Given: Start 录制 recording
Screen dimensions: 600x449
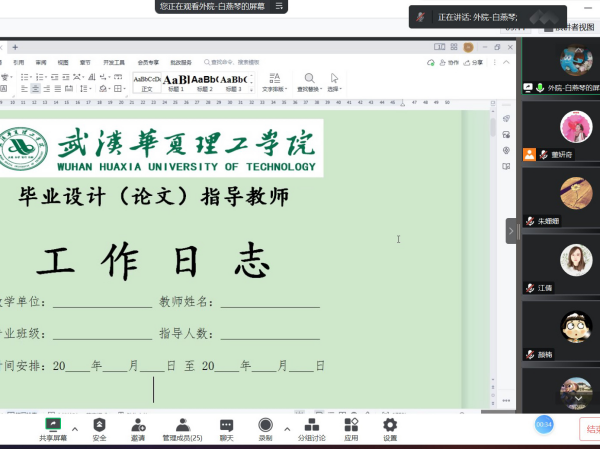Looking at the screenshot, I should tap(265, 430).
